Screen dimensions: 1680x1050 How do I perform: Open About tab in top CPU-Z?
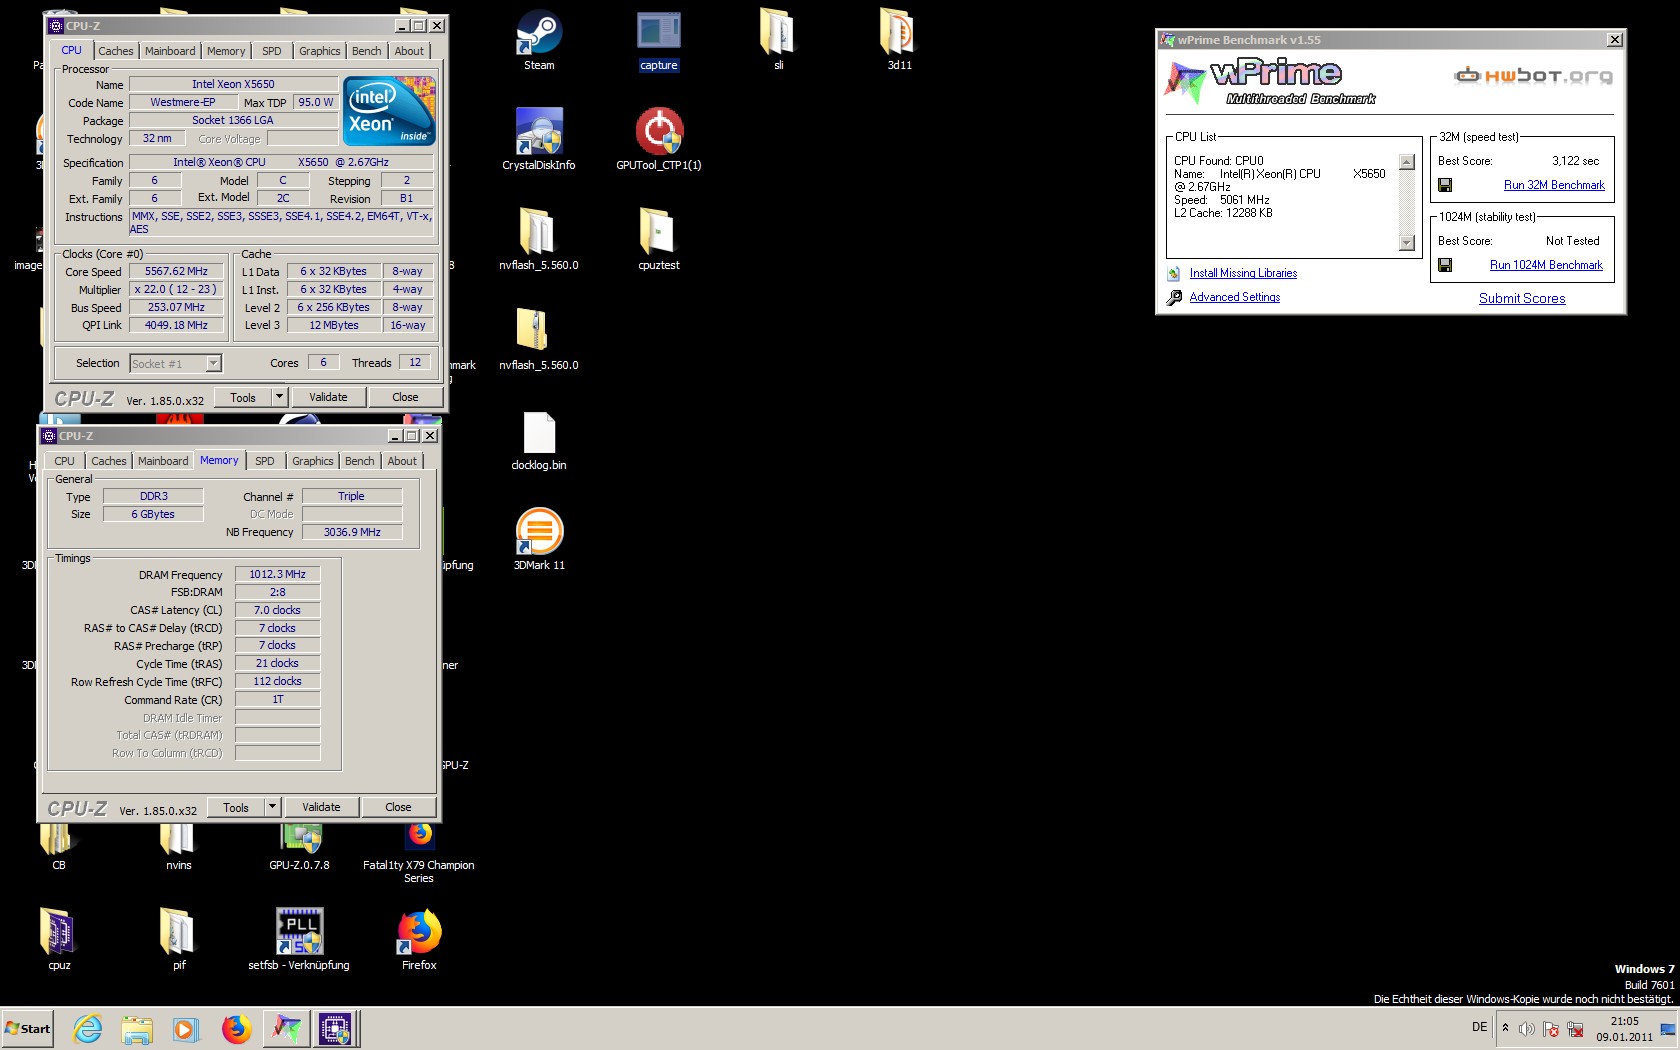[409, 51]
